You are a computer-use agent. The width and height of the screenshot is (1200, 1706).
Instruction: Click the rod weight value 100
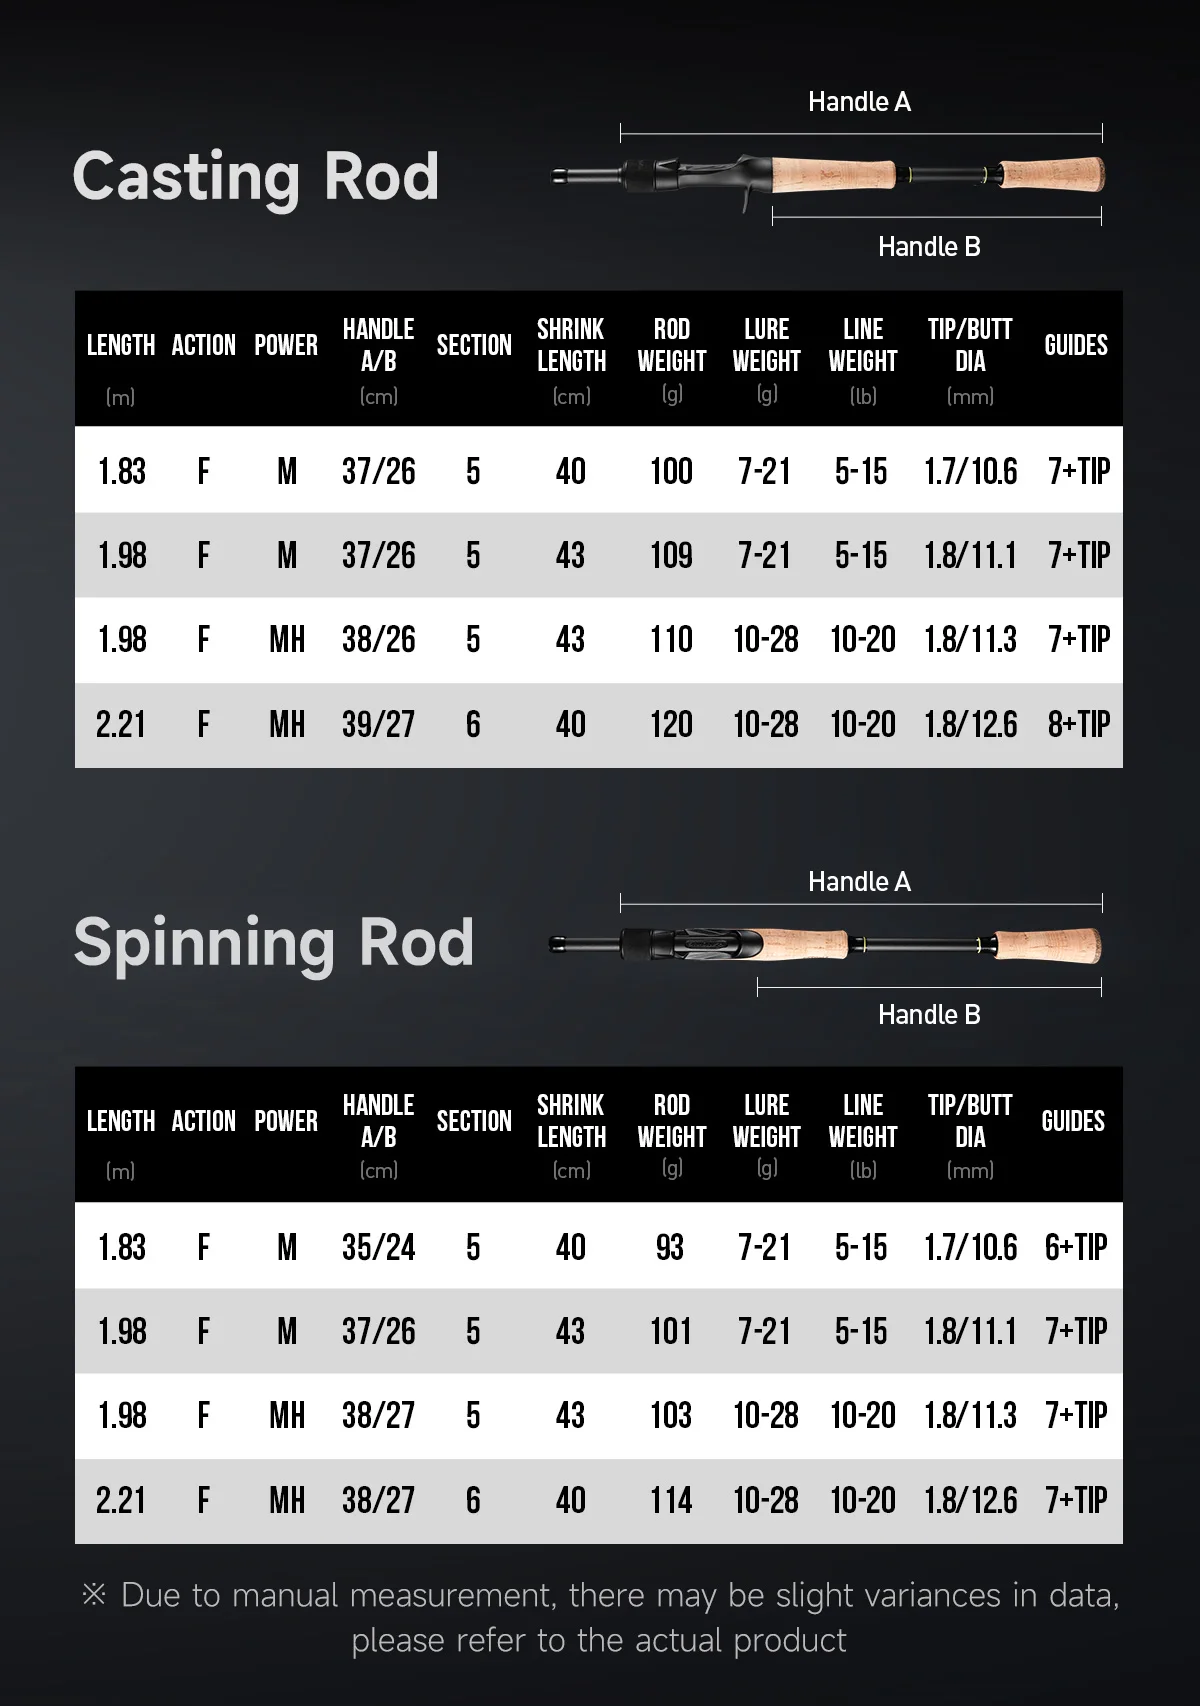[671, 471]
